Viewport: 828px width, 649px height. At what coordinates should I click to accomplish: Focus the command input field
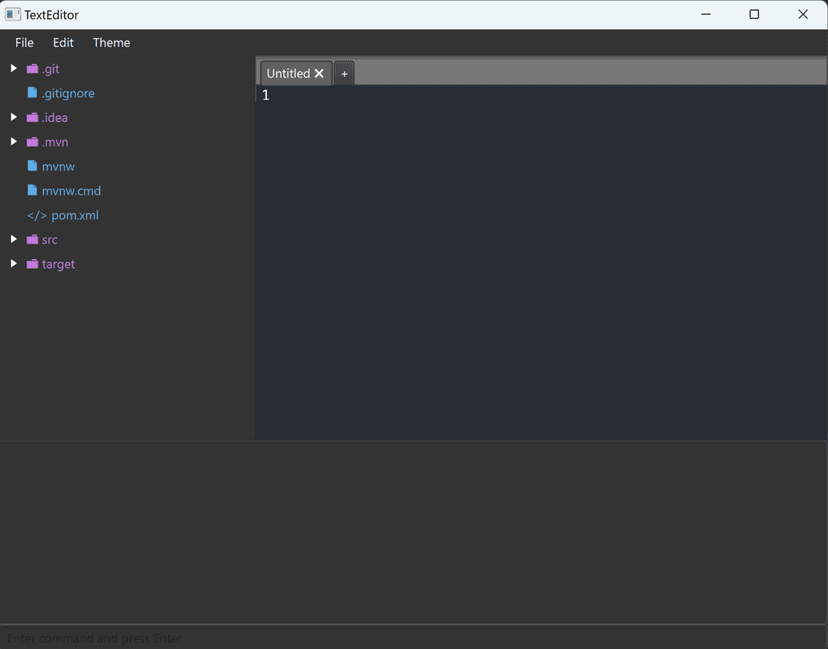coord(400,638)
